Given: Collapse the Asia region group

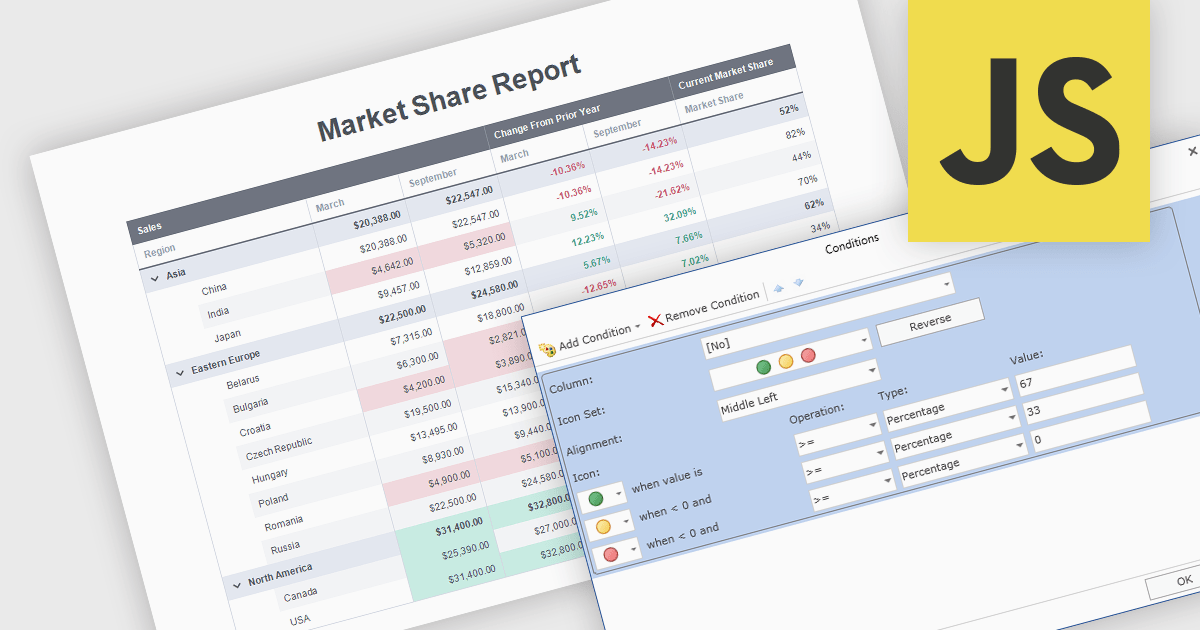Looking at the screenshot, I should click(x=154, y=279).
